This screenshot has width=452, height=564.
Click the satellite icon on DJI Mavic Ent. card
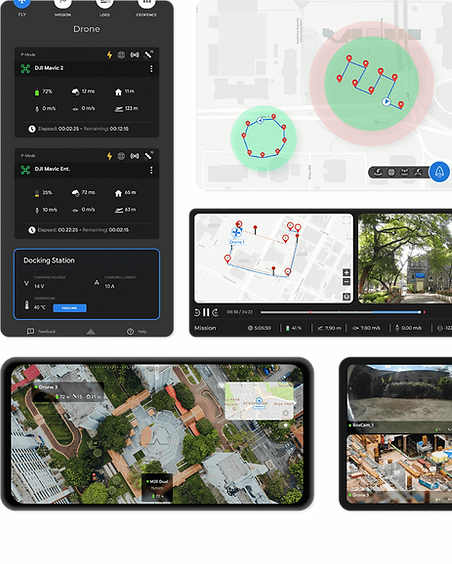click(x=148, y=156)
